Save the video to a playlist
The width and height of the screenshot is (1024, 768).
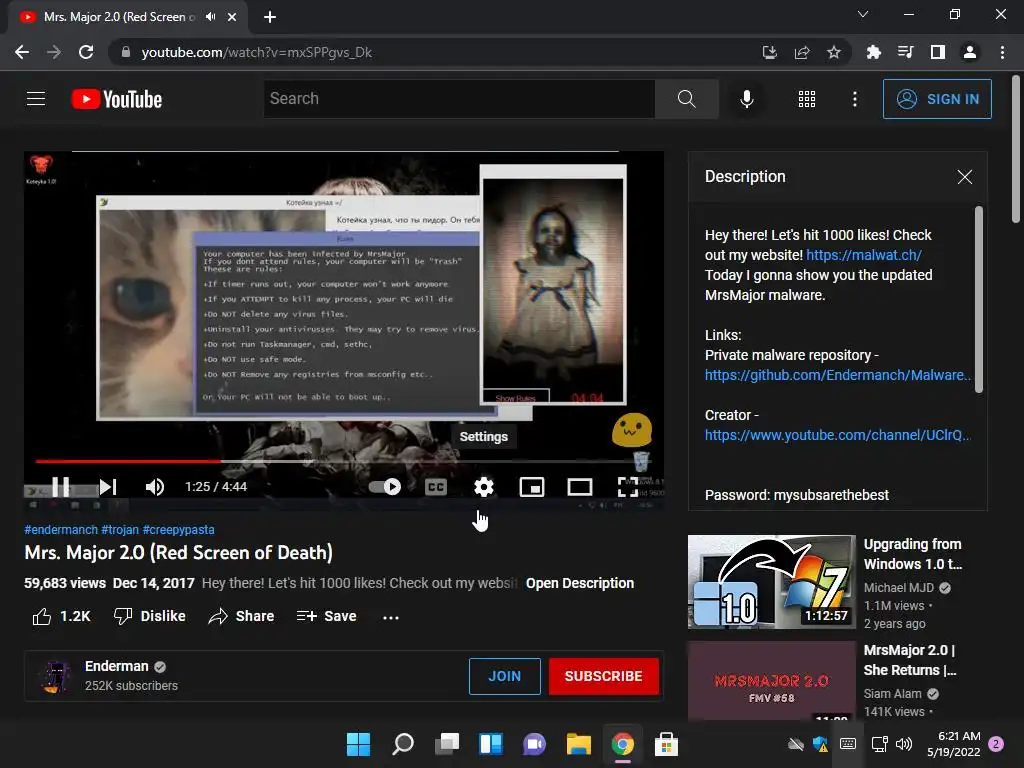[x=326, y=616]
